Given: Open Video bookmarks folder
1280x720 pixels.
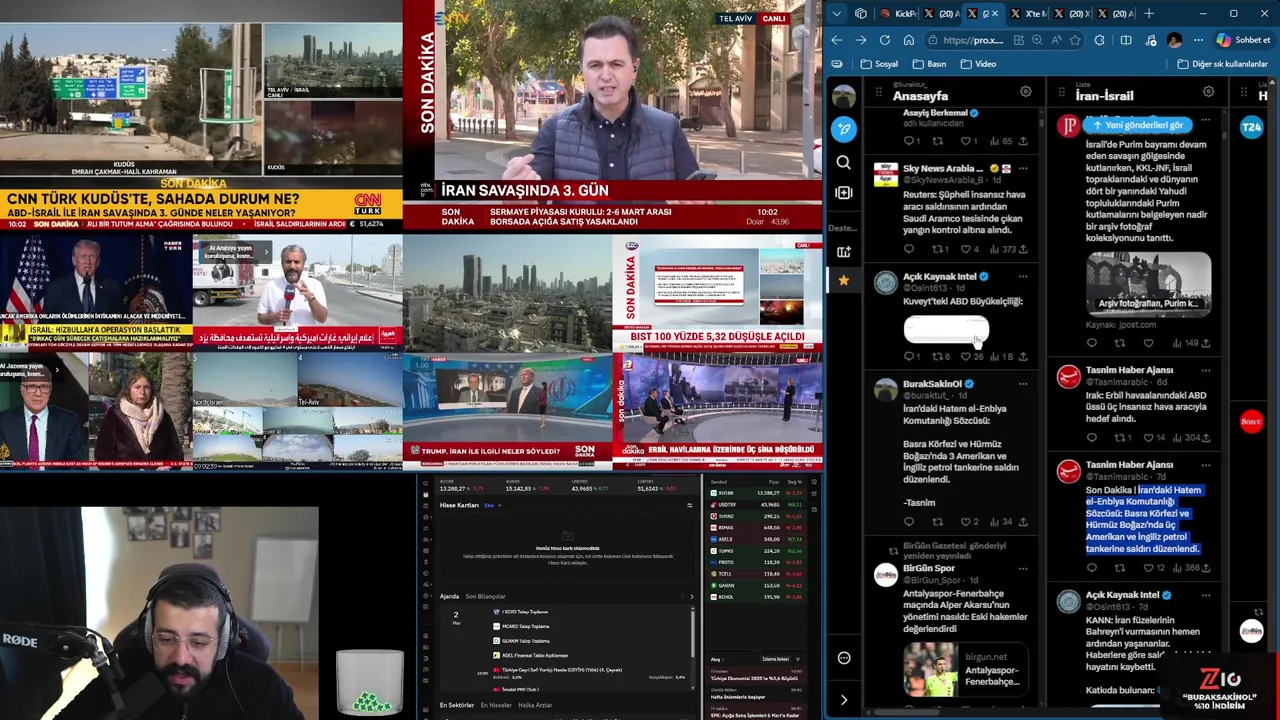Looking at the screenshot, I should [978, 64].
